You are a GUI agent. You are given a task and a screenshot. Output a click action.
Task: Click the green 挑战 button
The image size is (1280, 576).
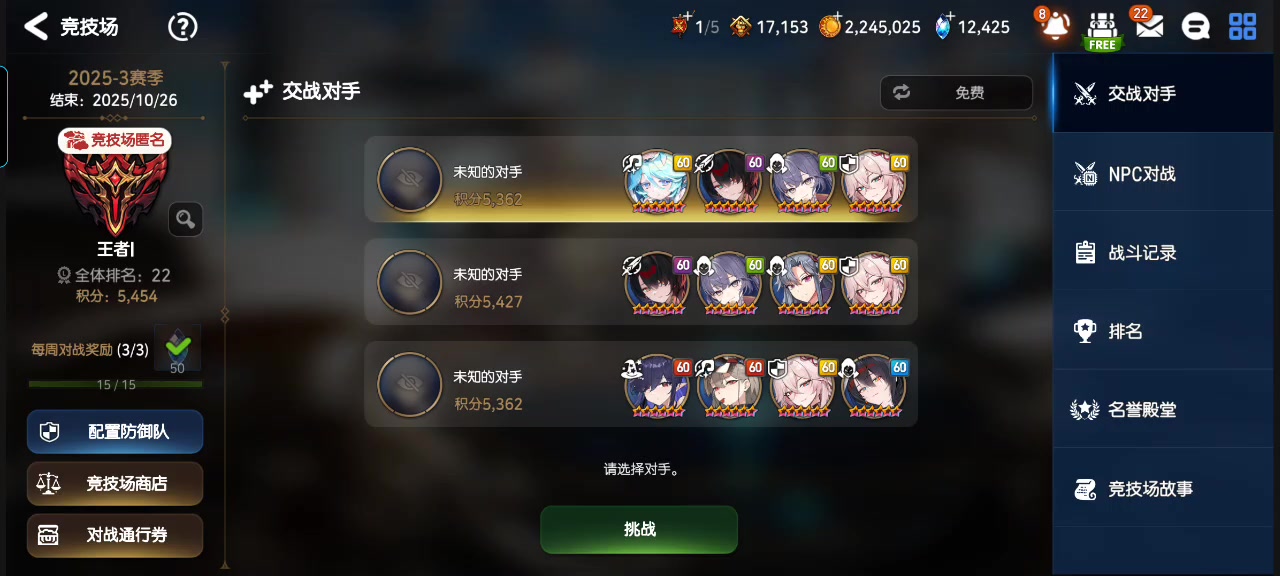pos(639,529)
